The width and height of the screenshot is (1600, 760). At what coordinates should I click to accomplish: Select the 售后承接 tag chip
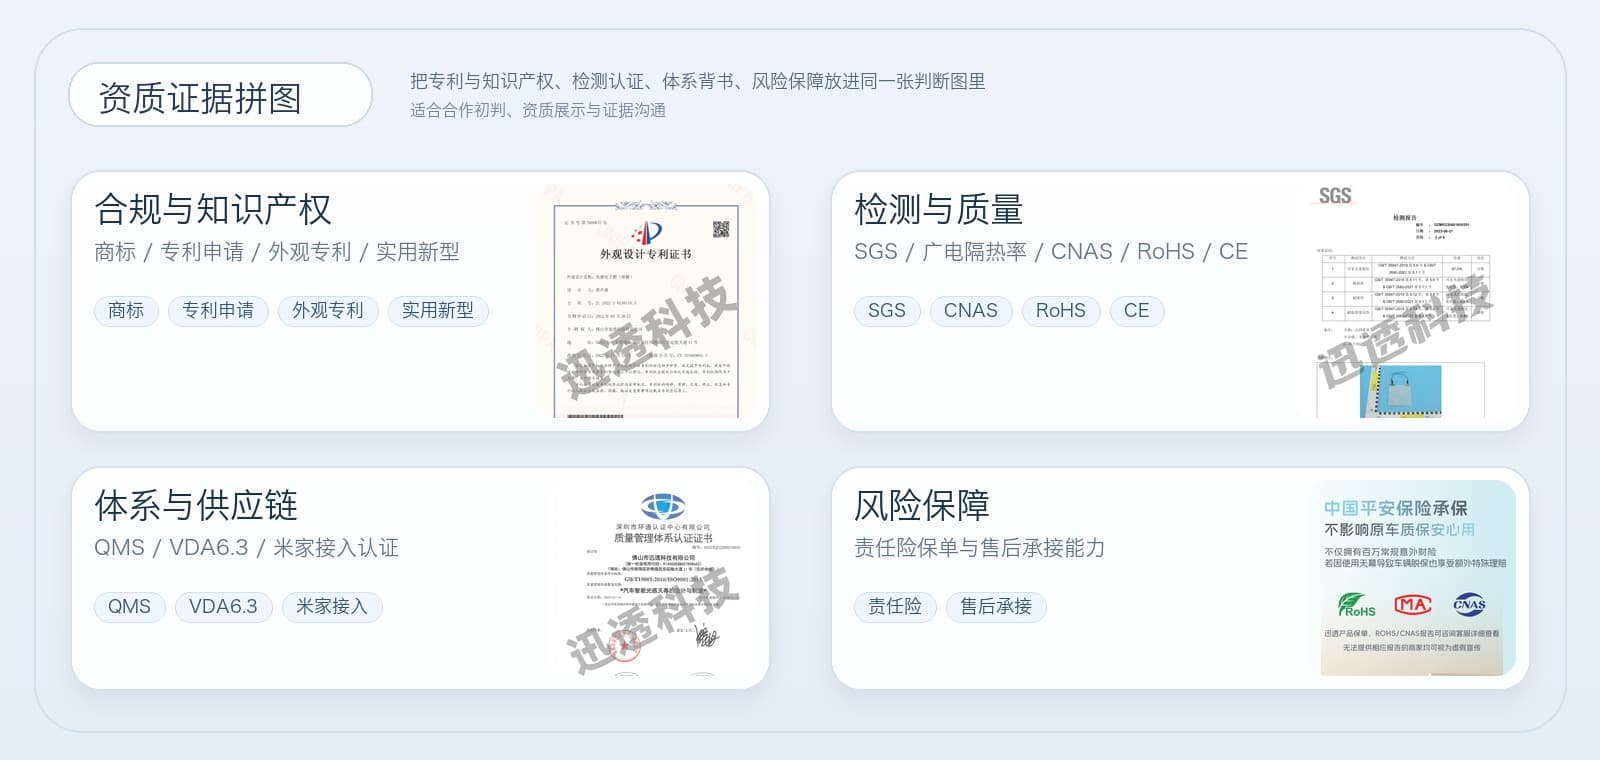tap(996, 607)
